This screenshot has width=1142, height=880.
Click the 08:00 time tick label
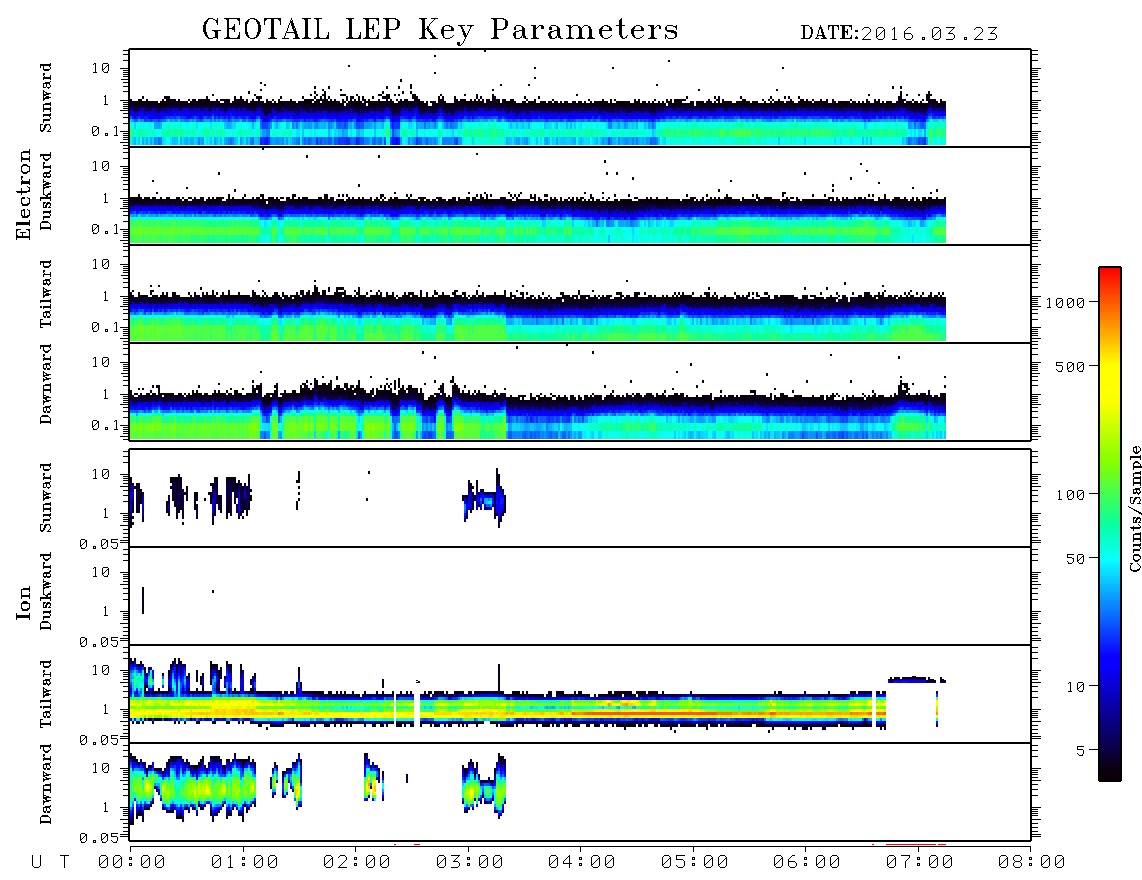tap(1031, 863)
